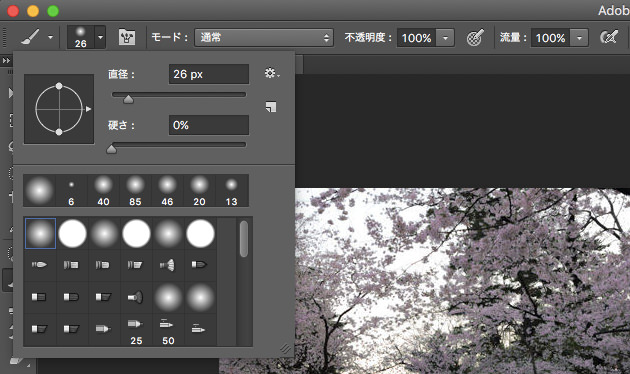Select the fan bristle brush preset
The image size is (630, 374).
tap(168, 265)
